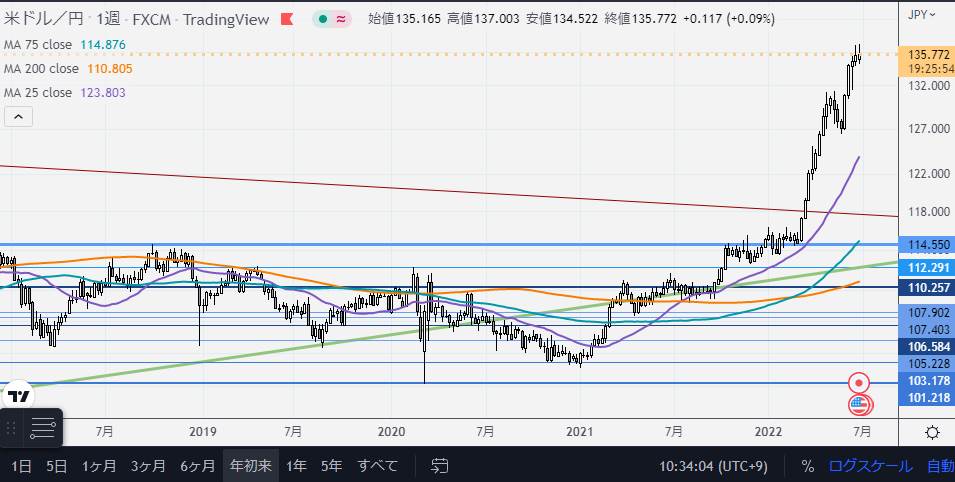
Task: Open the go-to-date calendar icon
Action: point(440,466)
